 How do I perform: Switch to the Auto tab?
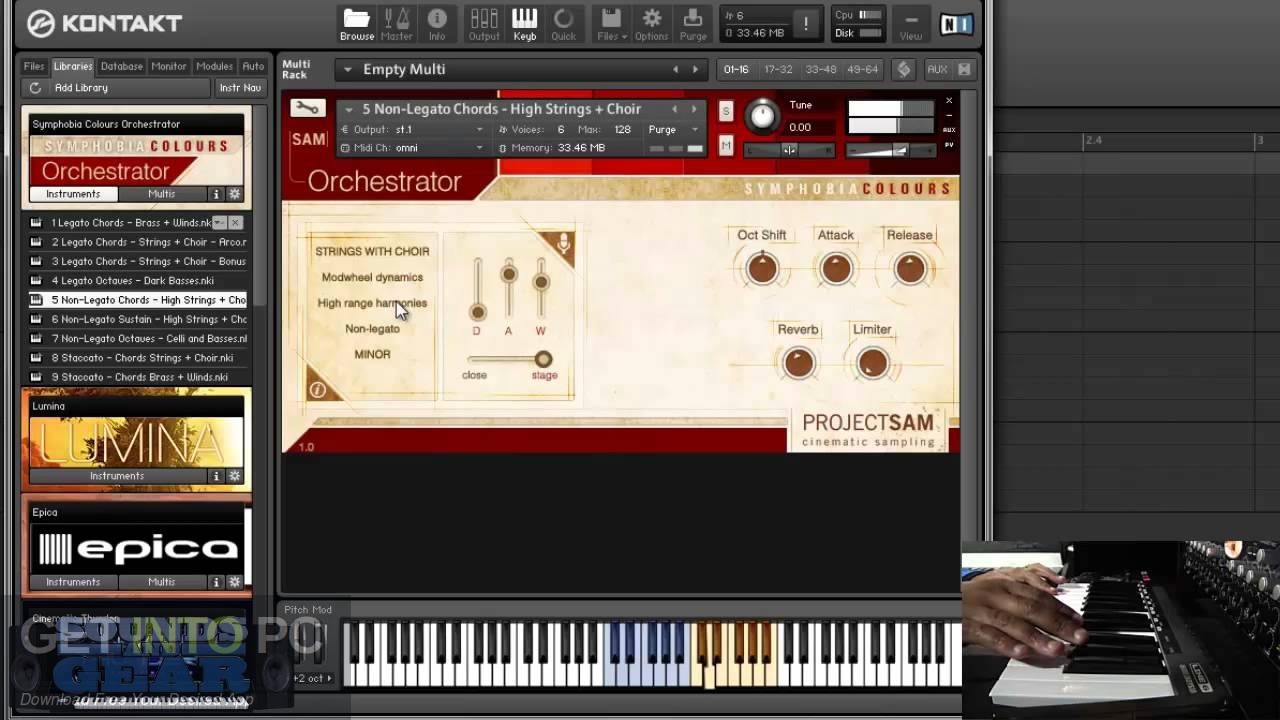(x=253, y=66)
